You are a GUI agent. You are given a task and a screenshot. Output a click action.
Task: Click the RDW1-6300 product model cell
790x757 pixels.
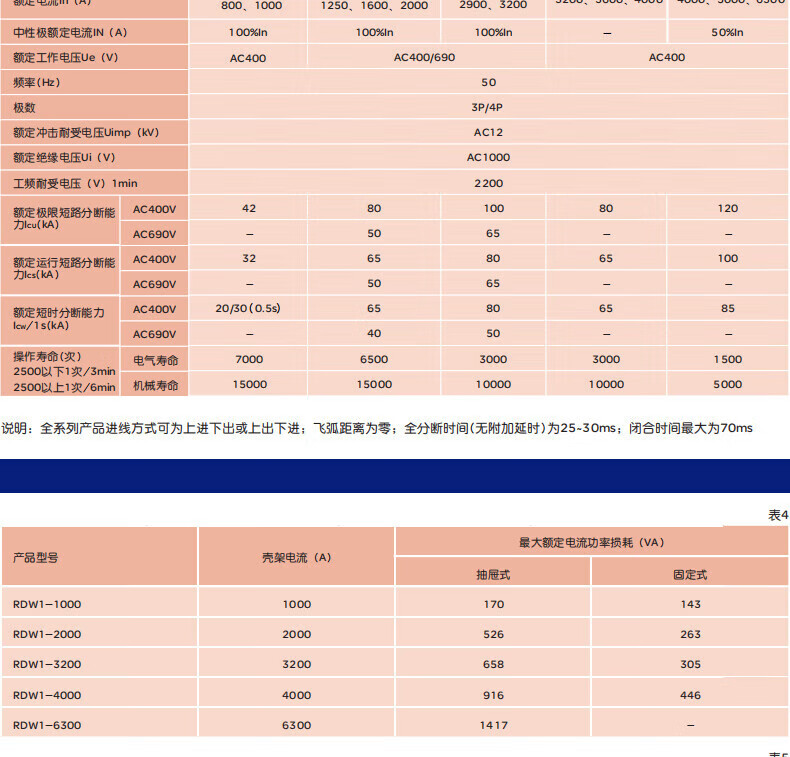tap(47, 725)
